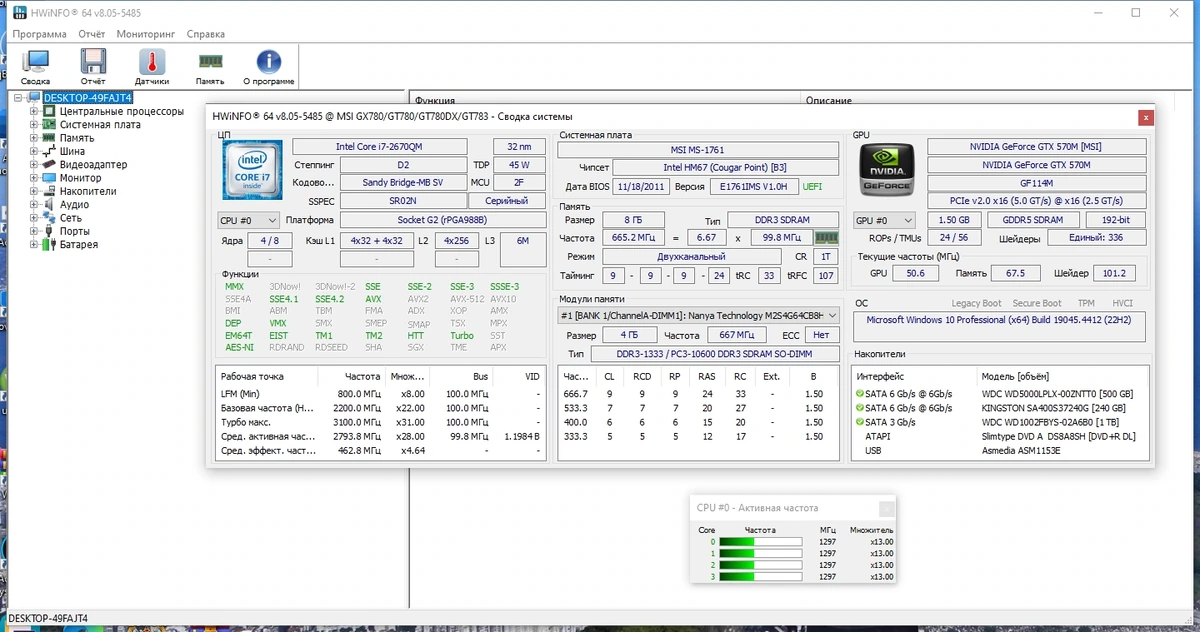Expand the Порты tree node
Viewport: 1200px width, 632px height.
(33, 231)
